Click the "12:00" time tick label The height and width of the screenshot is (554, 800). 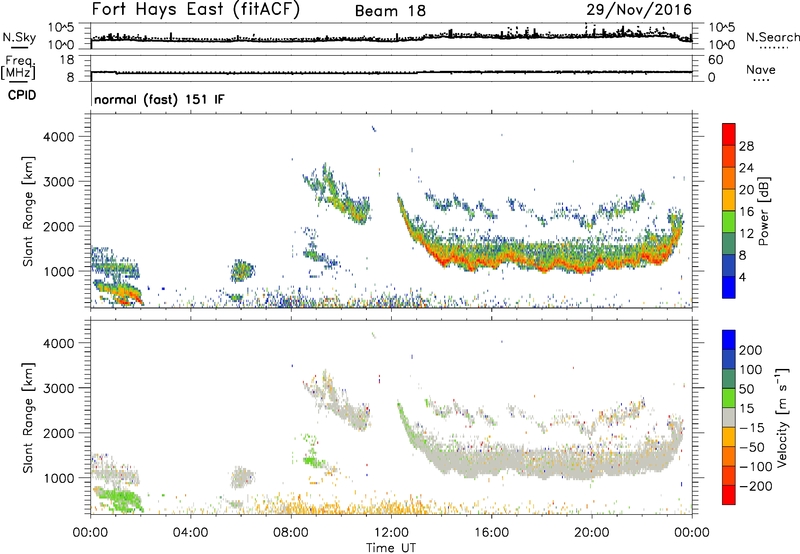click(x=391, y=533)
